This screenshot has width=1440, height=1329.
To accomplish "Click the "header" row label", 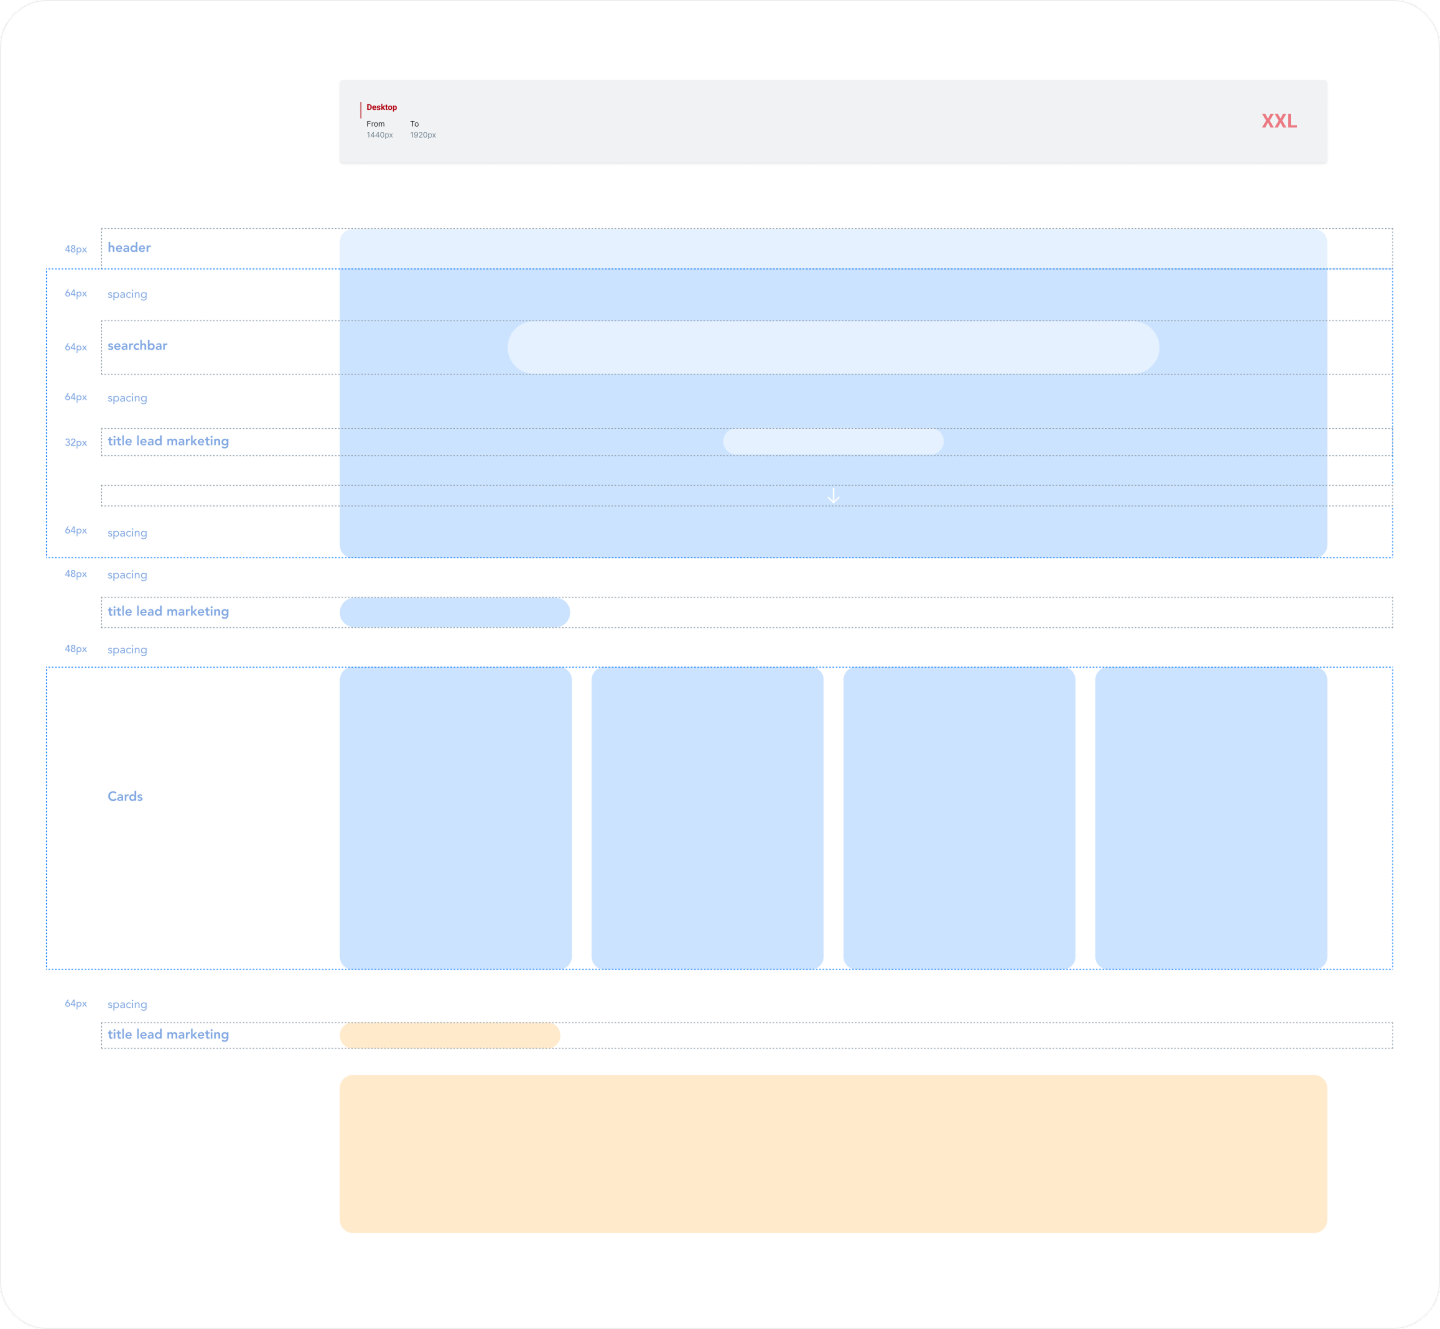I will tap(129, 248).
